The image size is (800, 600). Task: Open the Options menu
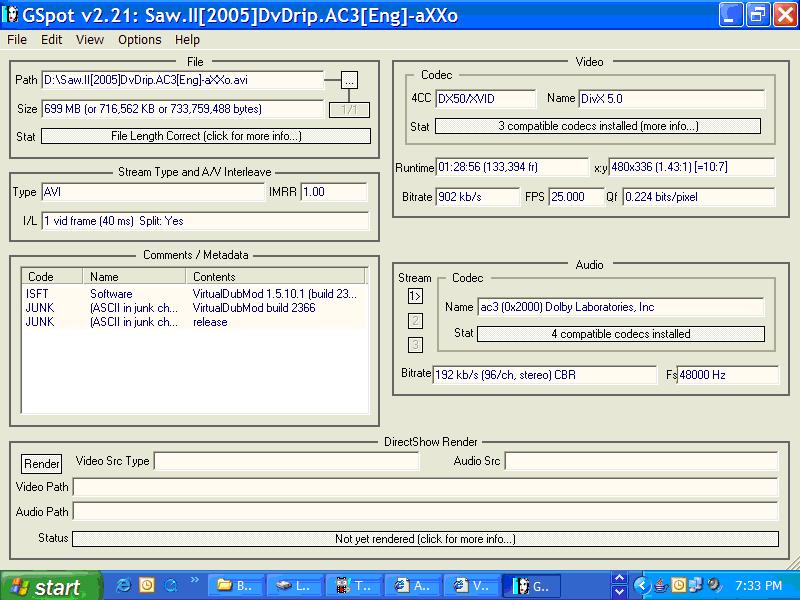tap(139, 40)
